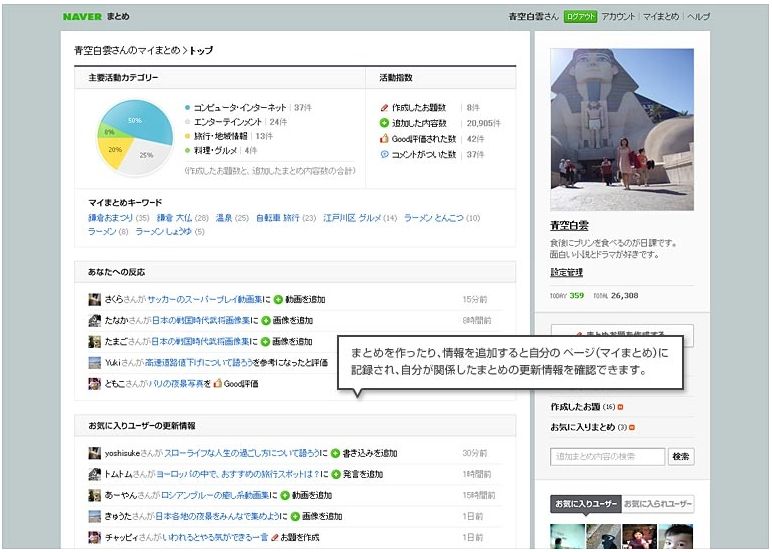This screenshot has height=552, width=772.
Task: Click the blue コンピュータ・インターネット legend dot
Action: (187, 107)
